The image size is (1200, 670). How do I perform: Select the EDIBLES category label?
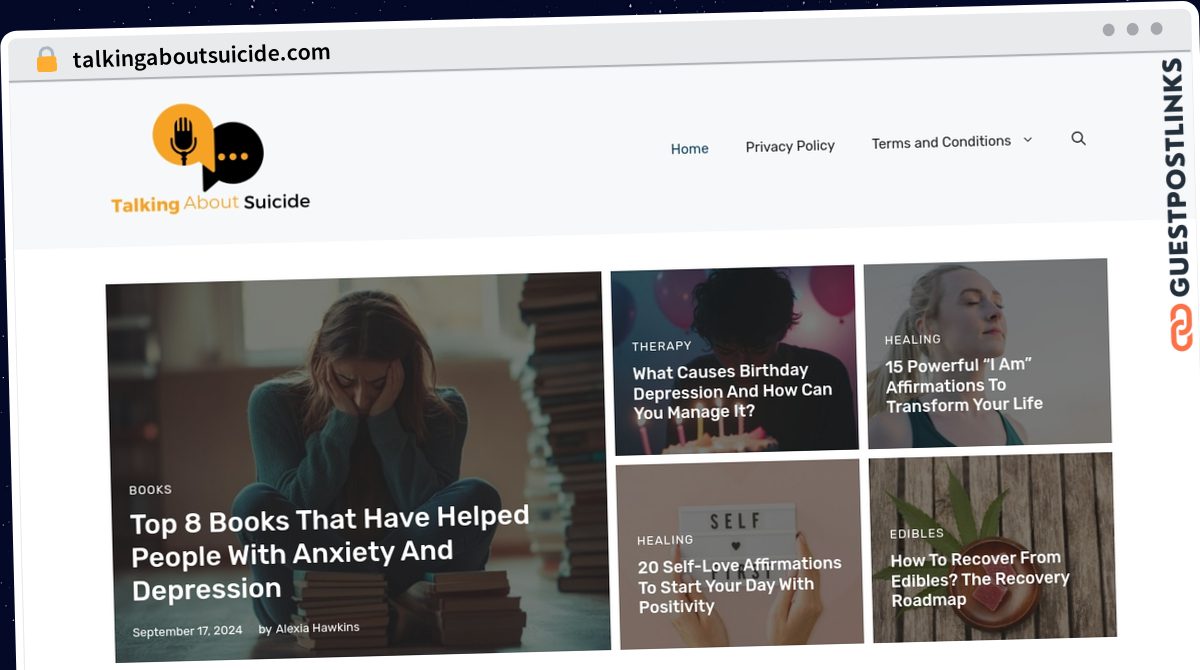(x=917, y=534)
